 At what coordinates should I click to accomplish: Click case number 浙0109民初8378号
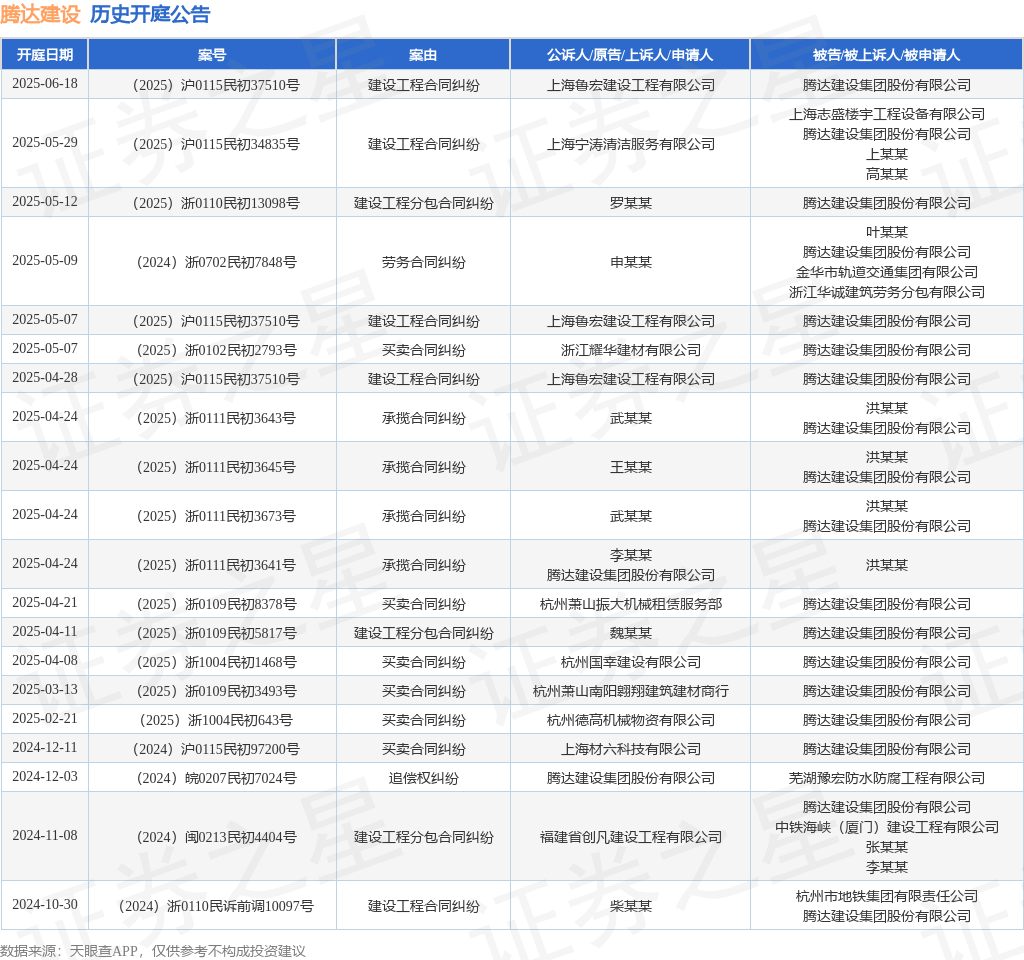pos(216,604)
